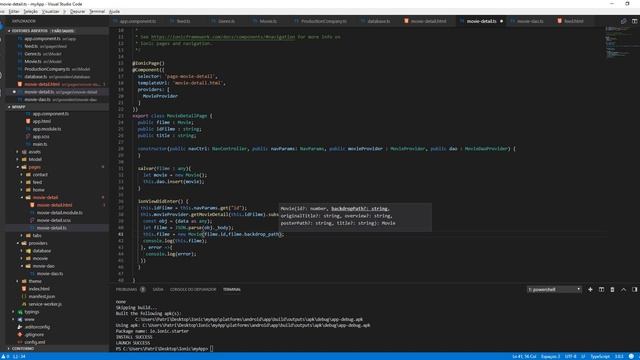640x360 pixels.
Task: Expand the Contorno outline section
Action: click(x=9, y=349)
